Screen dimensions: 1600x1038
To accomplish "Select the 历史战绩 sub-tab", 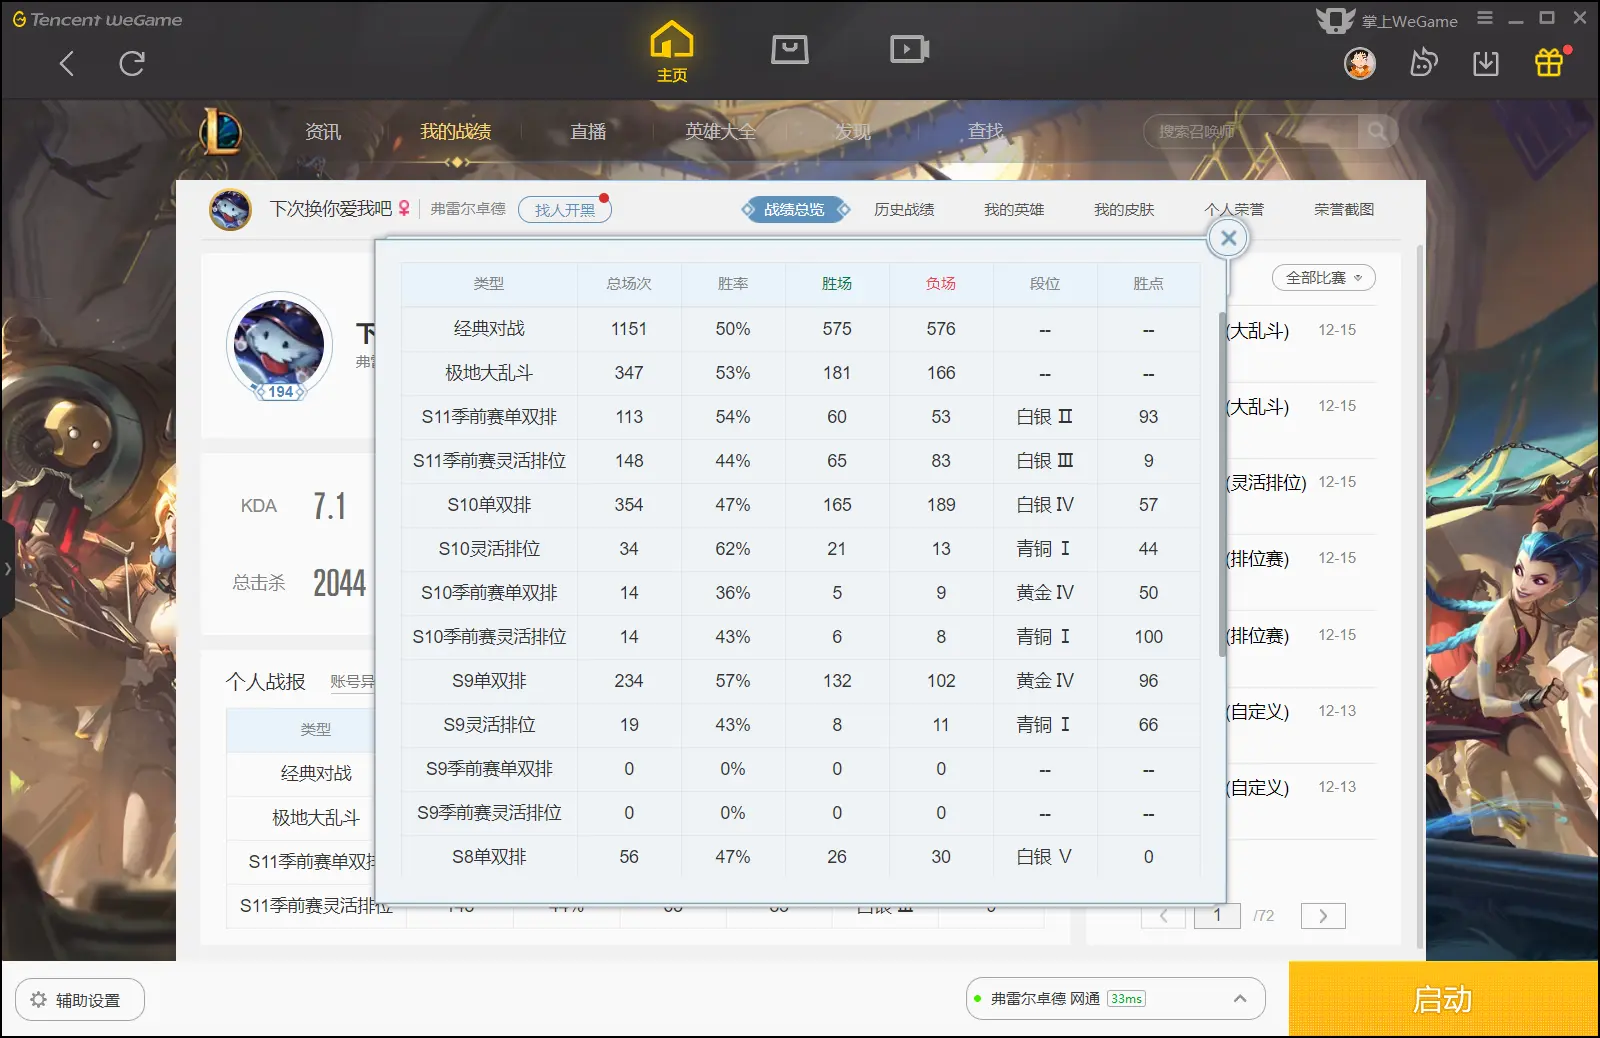I will [x=904, y=210].
